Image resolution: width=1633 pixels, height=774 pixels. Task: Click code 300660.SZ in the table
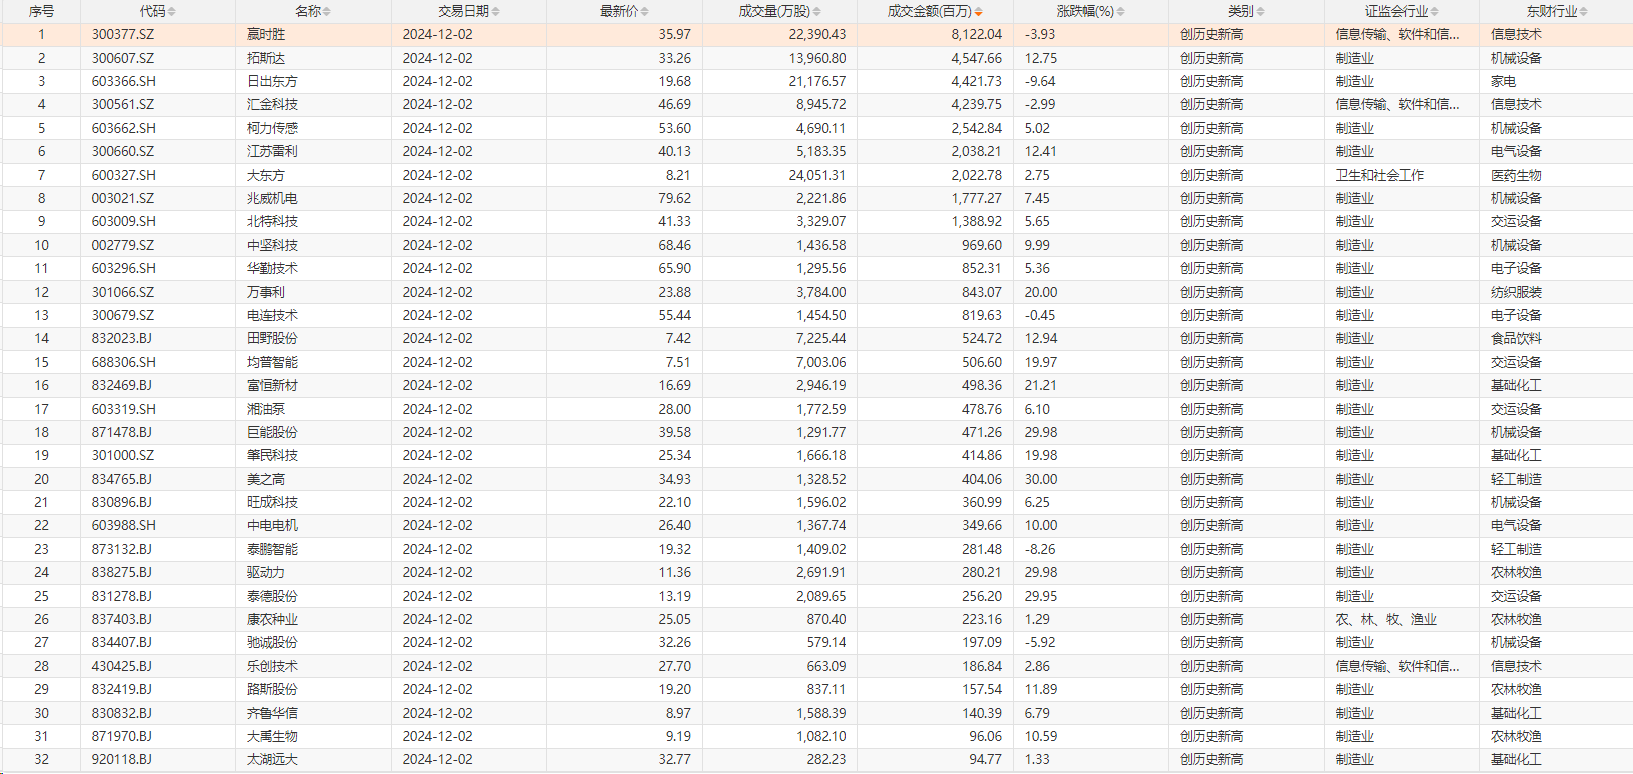[x=123, y=151]
